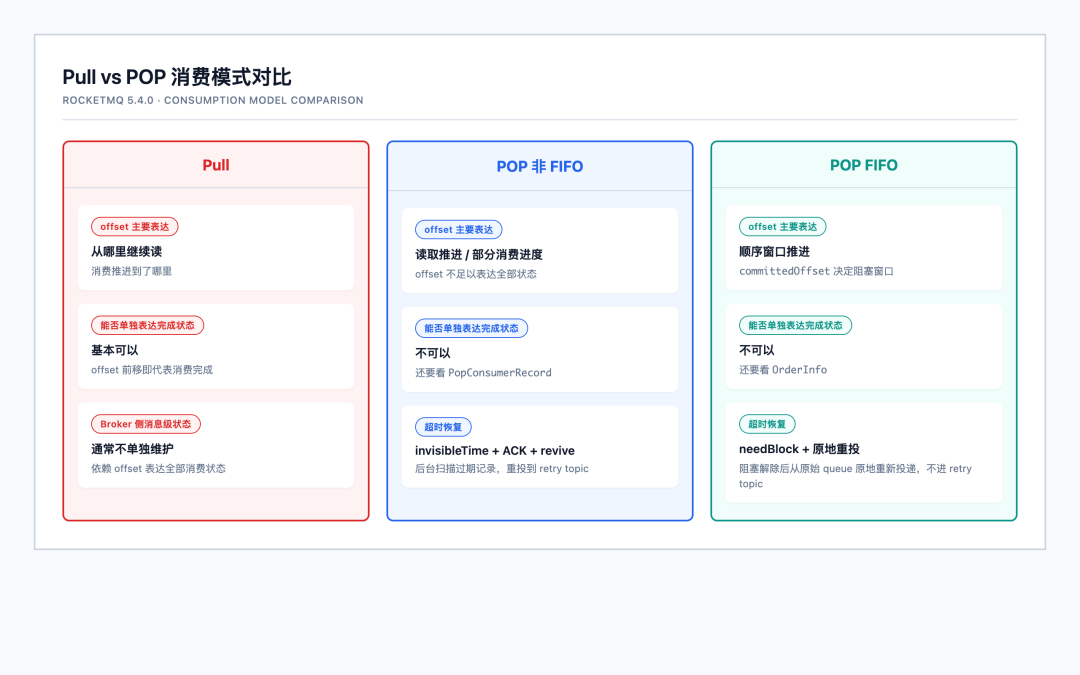Click the needBlock + 原地重投 heading
This screenshot has height=675, width=1080.
click(799, 449)
